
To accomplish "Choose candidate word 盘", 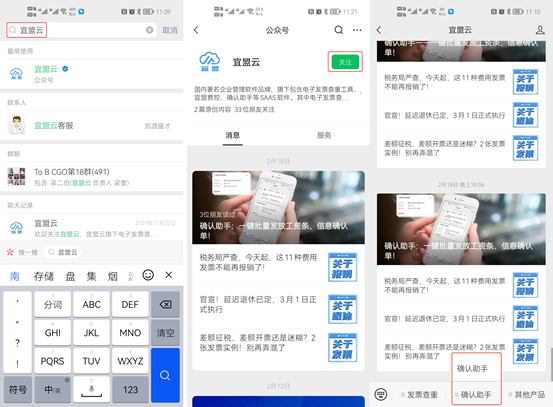I will pos(70,276).
